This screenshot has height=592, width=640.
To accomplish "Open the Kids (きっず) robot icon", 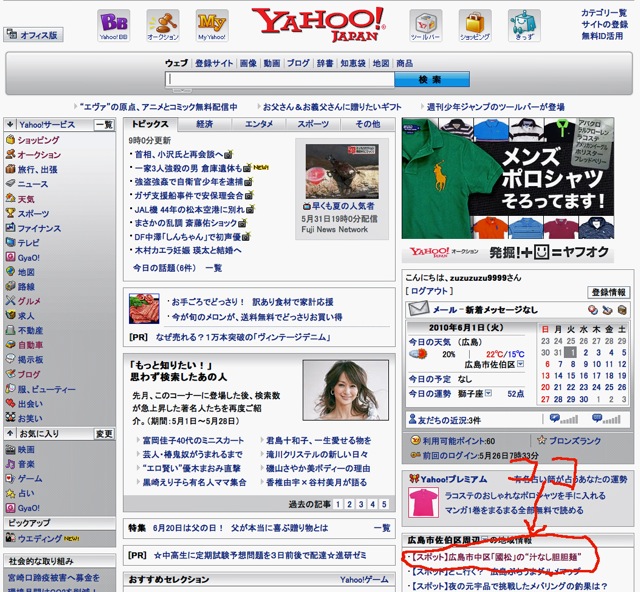I will (x=524, y=25).
